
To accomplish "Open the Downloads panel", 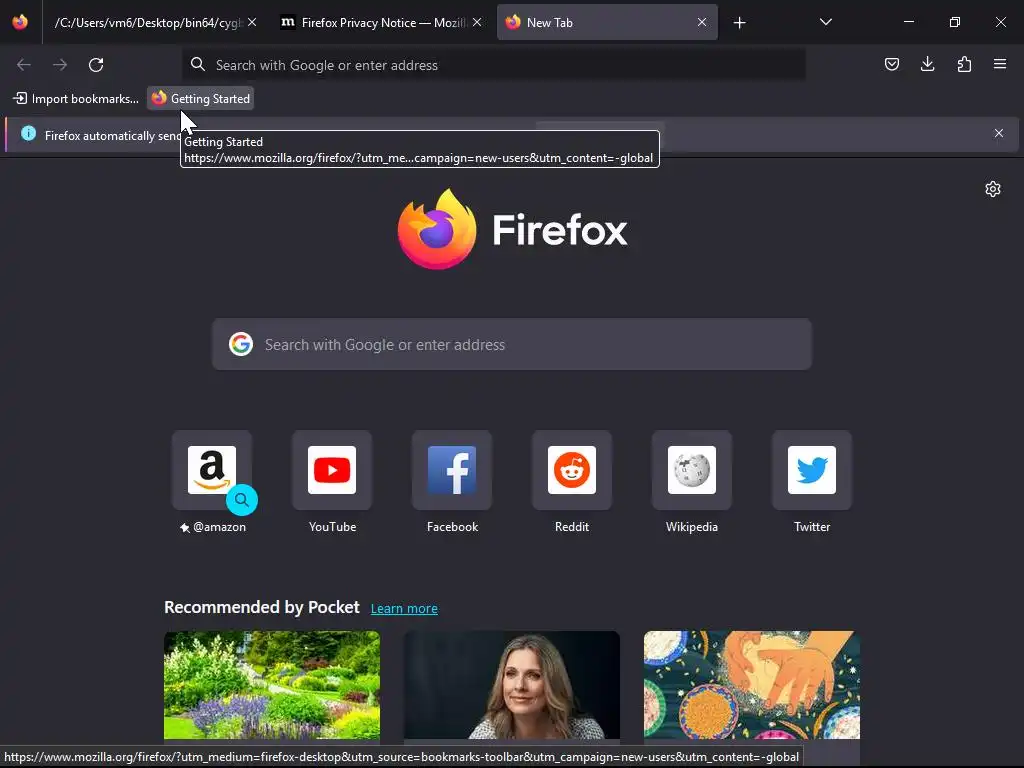I will [927, 64].
